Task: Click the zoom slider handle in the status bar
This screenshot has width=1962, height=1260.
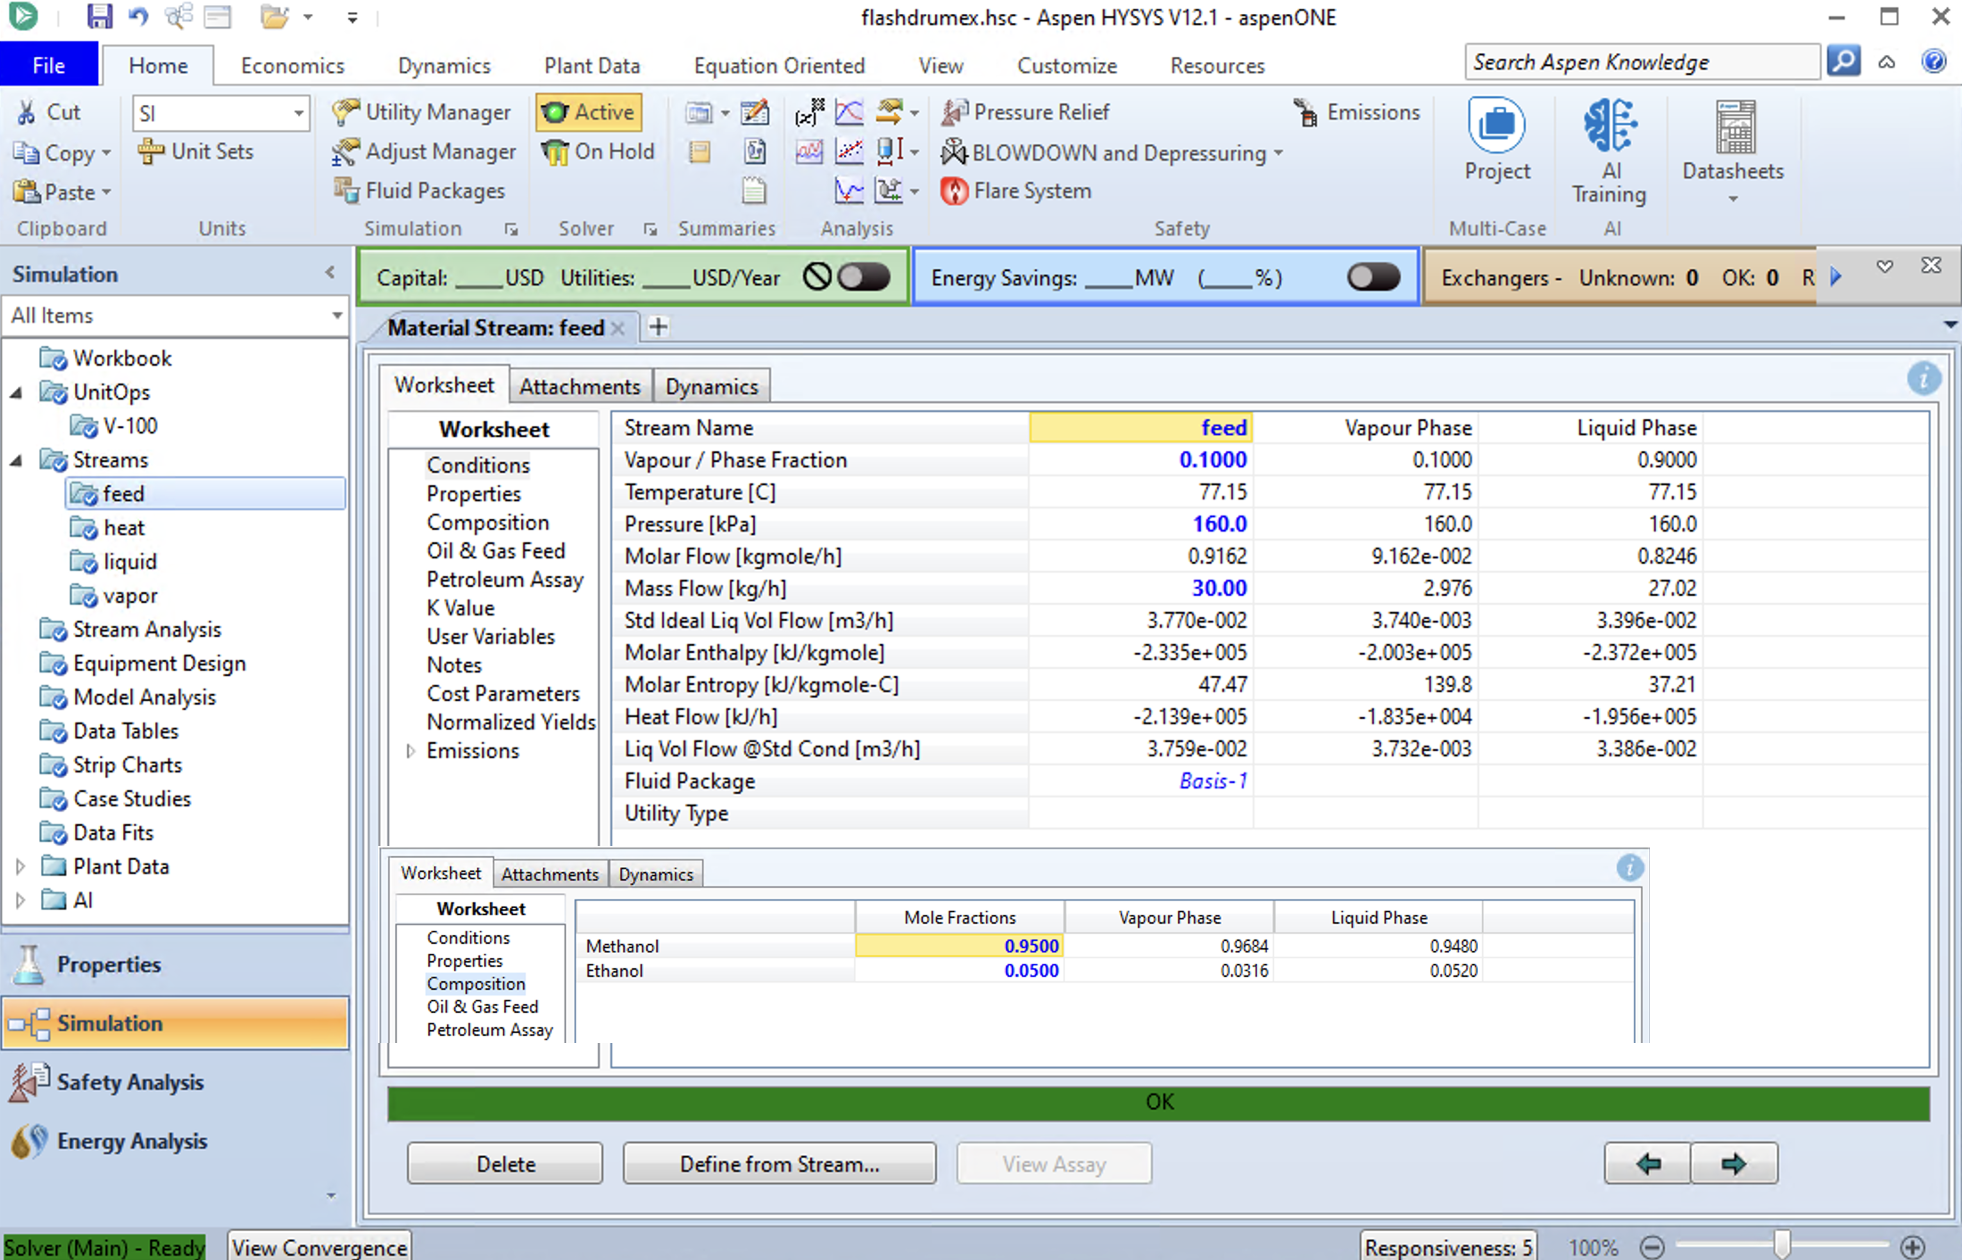Action: 1781,1246
